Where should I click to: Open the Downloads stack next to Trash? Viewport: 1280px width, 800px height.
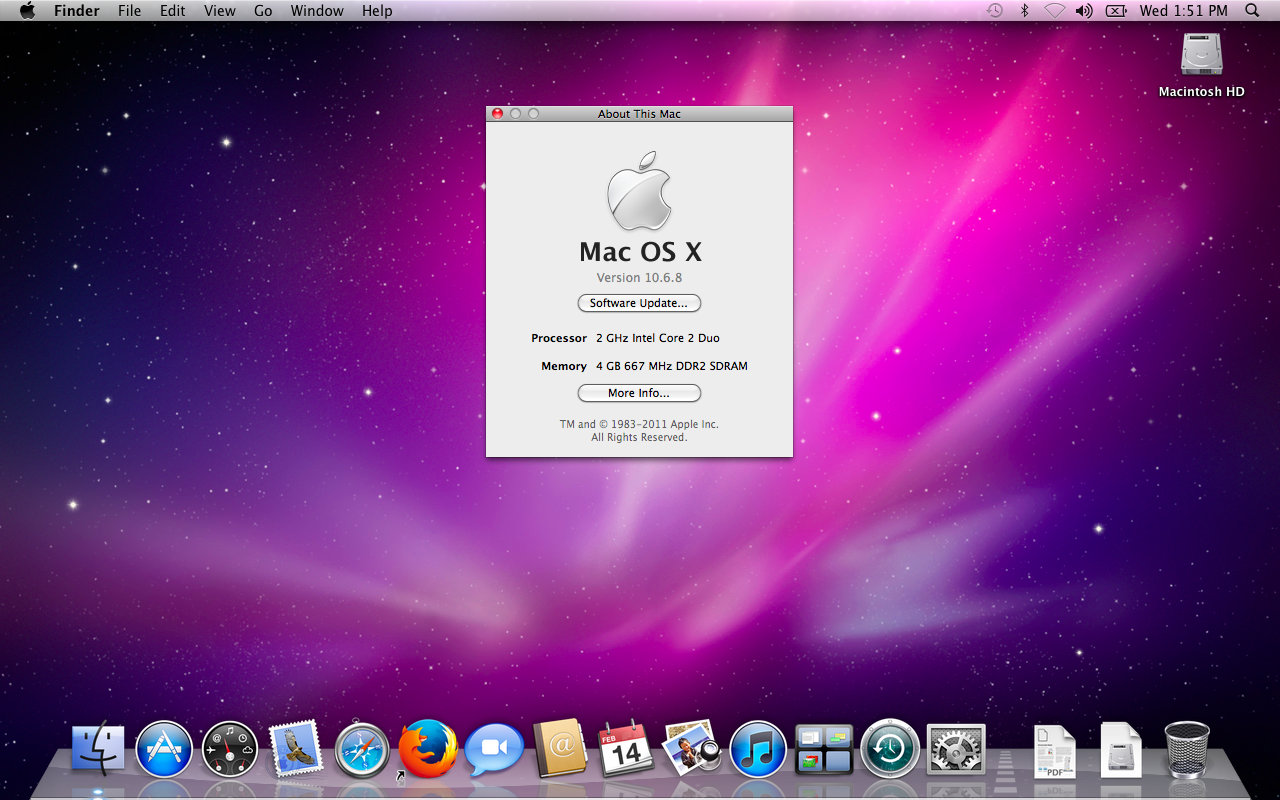coord(1121,750)
